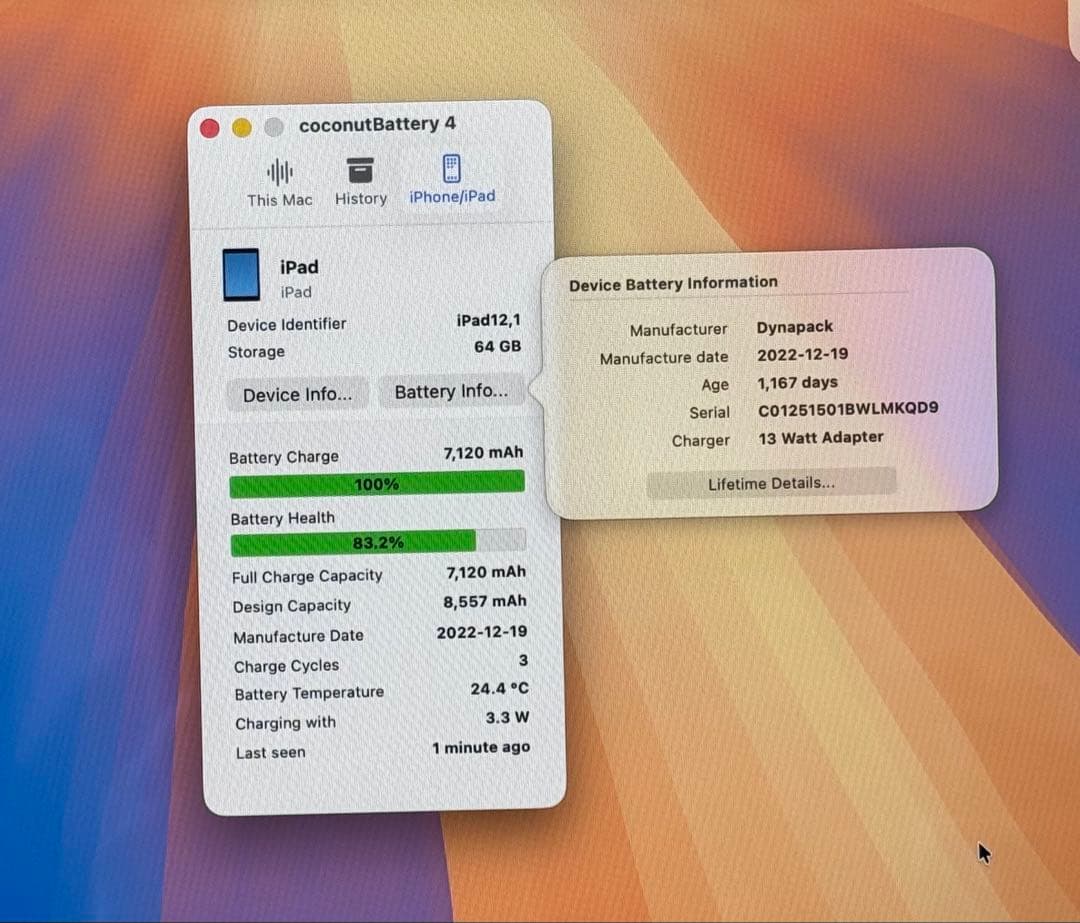
Task: Click the 3.3 W charging value
Action: click(507, 718)
